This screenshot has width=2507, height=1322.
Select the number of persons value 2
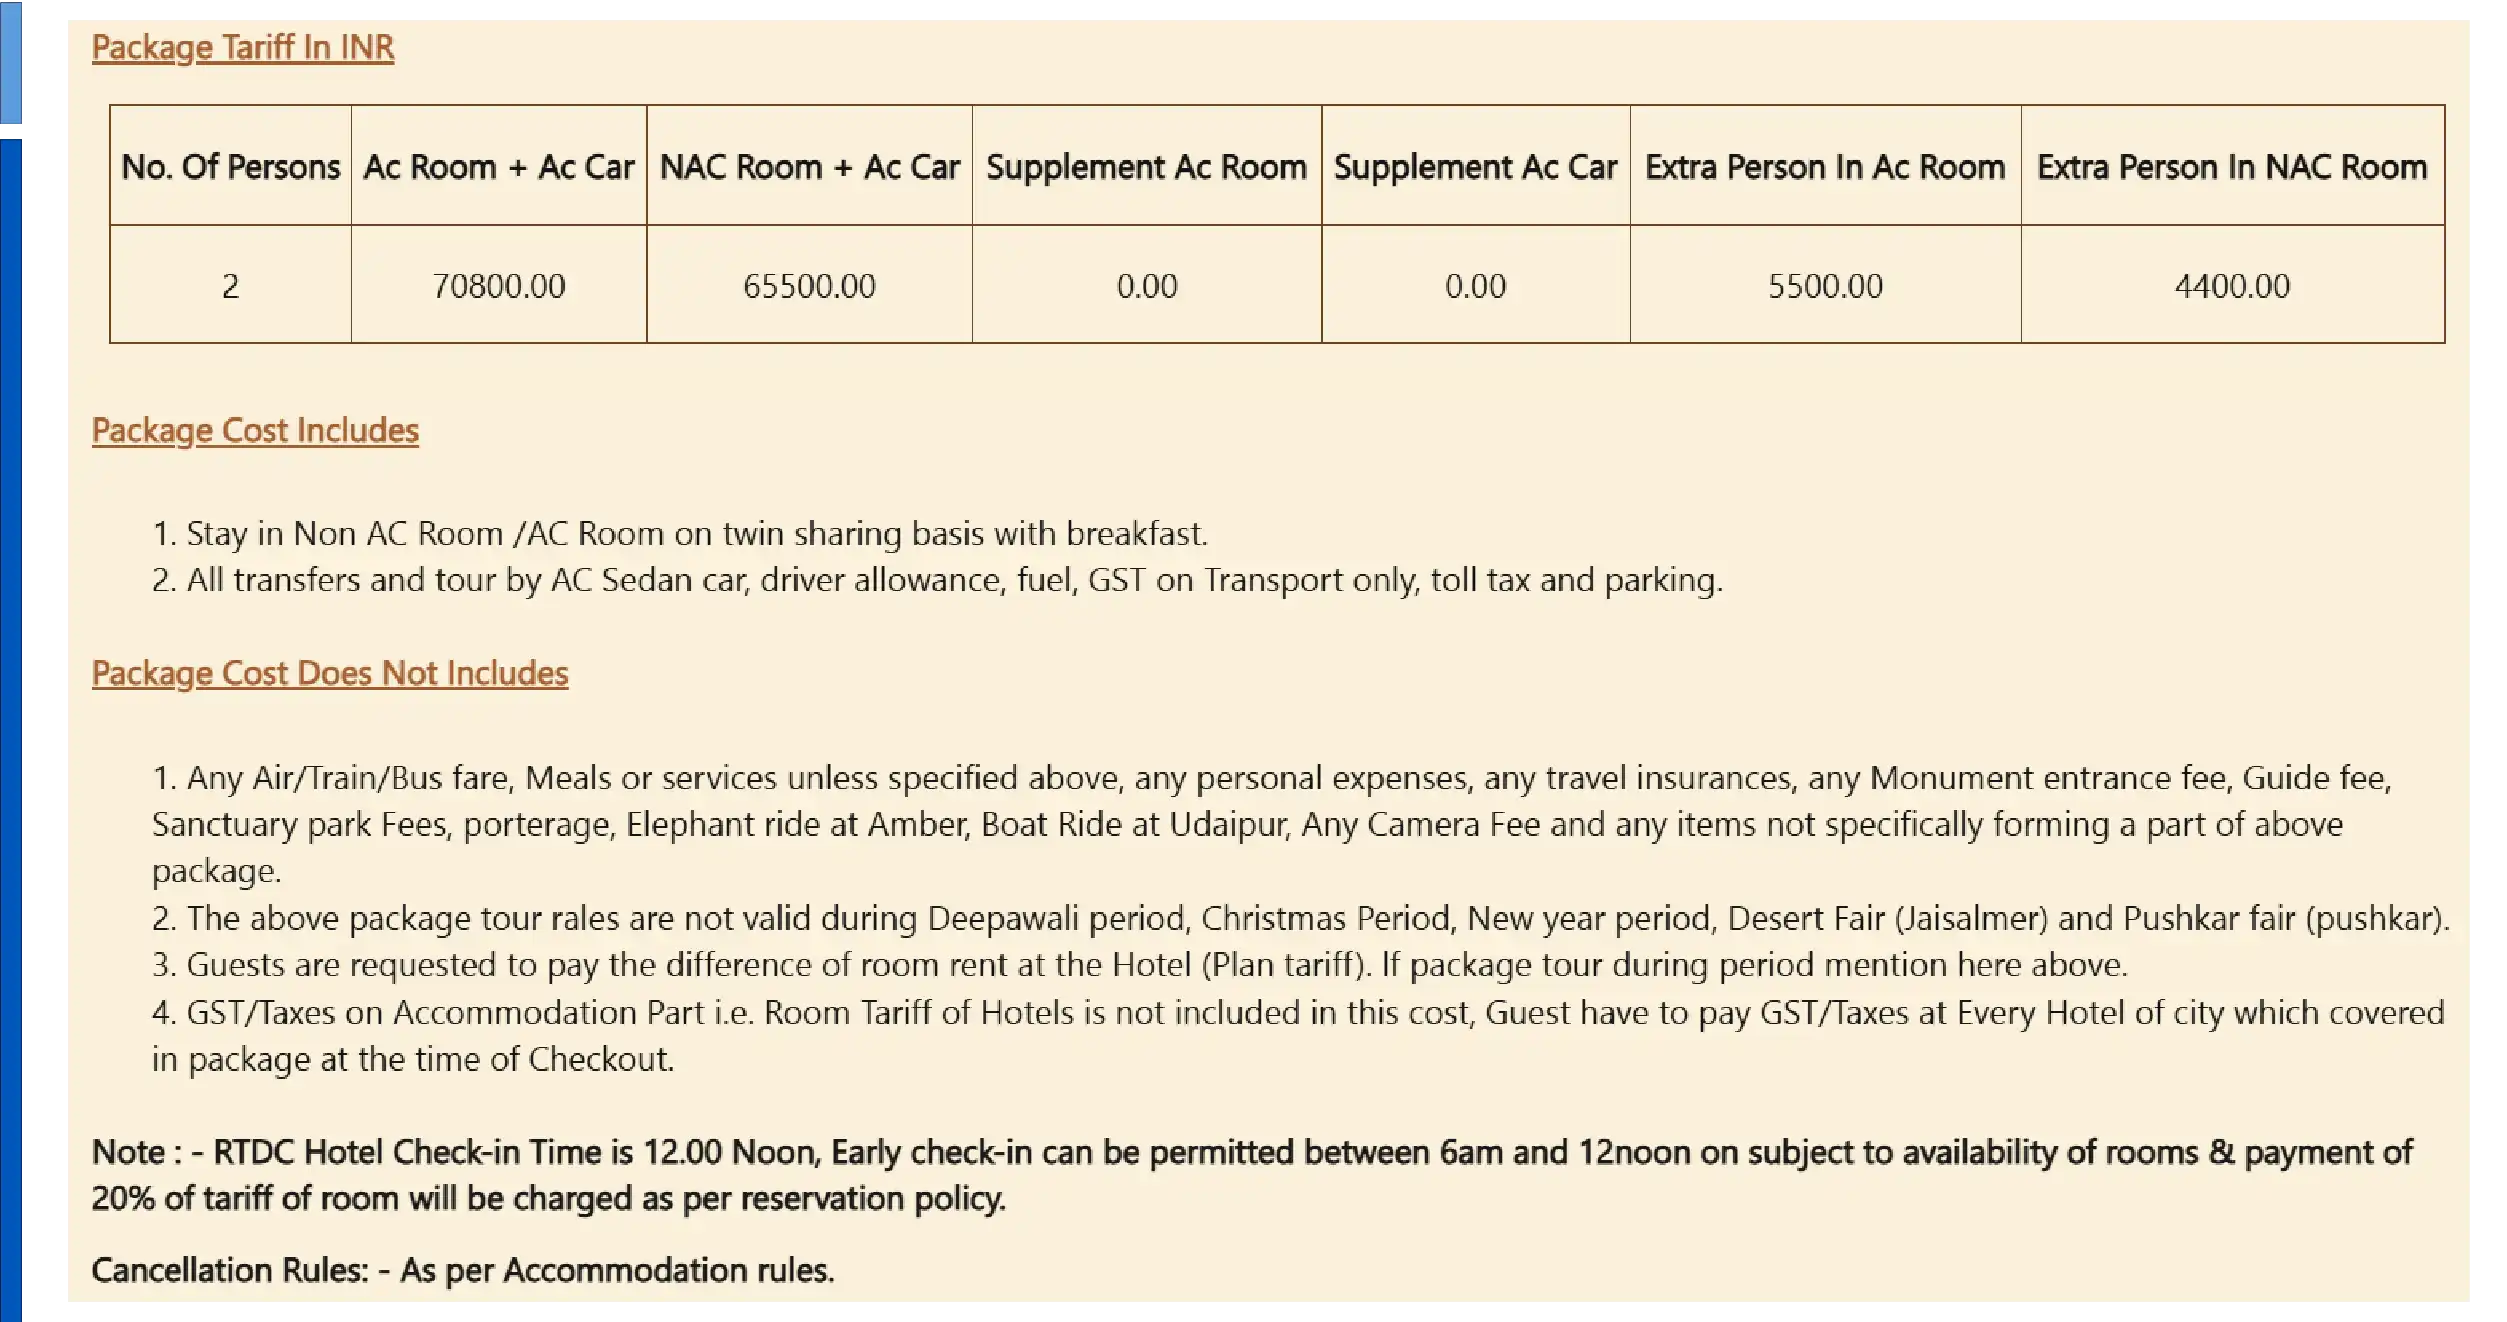(x=230, y=286)
